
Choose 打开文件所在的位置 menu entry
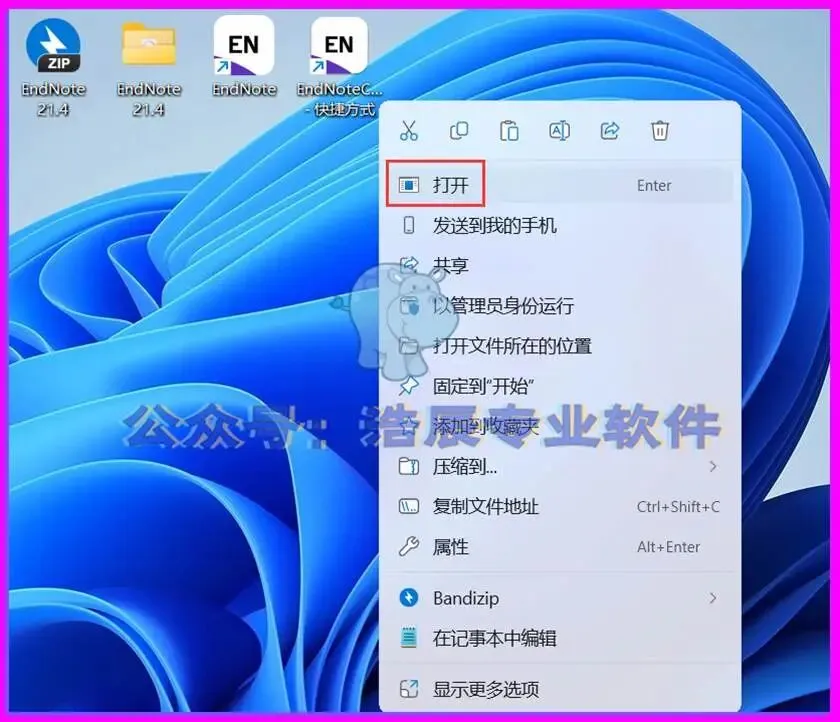click(x=559, y=346)
